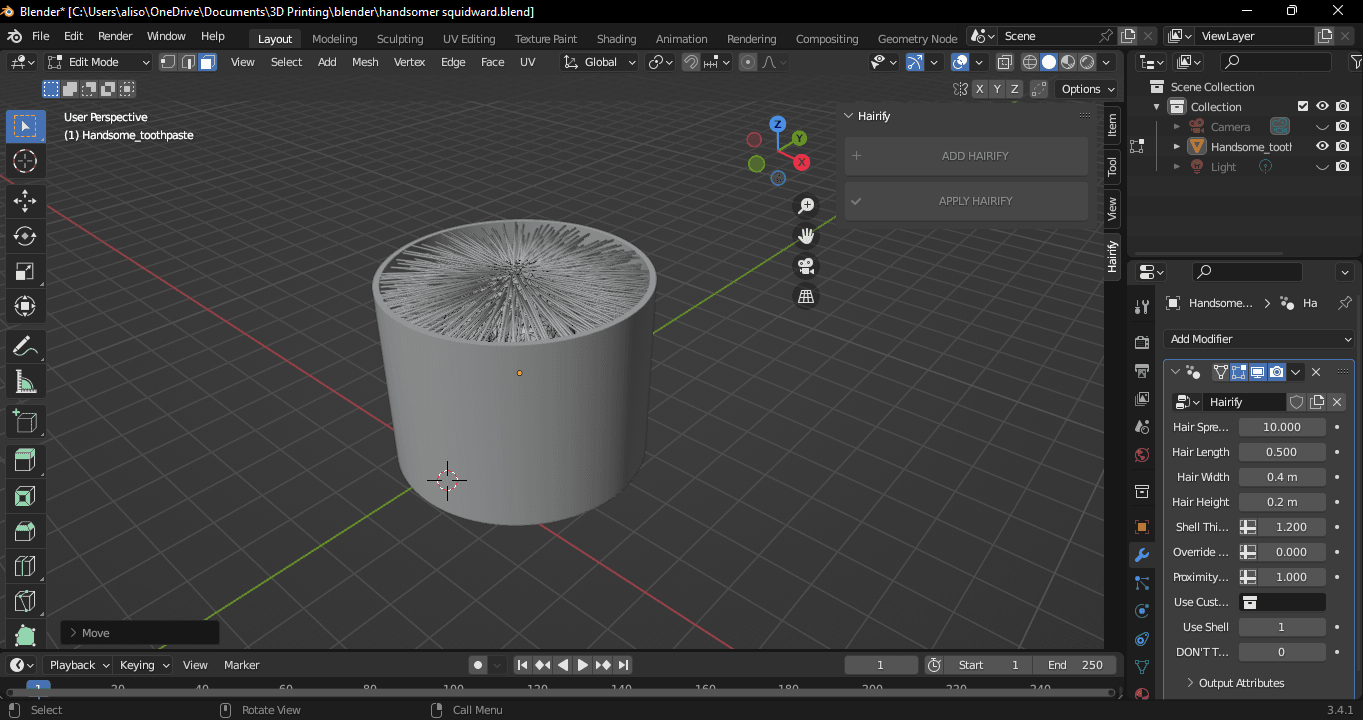Enable face select mode

tap(206, 62)
